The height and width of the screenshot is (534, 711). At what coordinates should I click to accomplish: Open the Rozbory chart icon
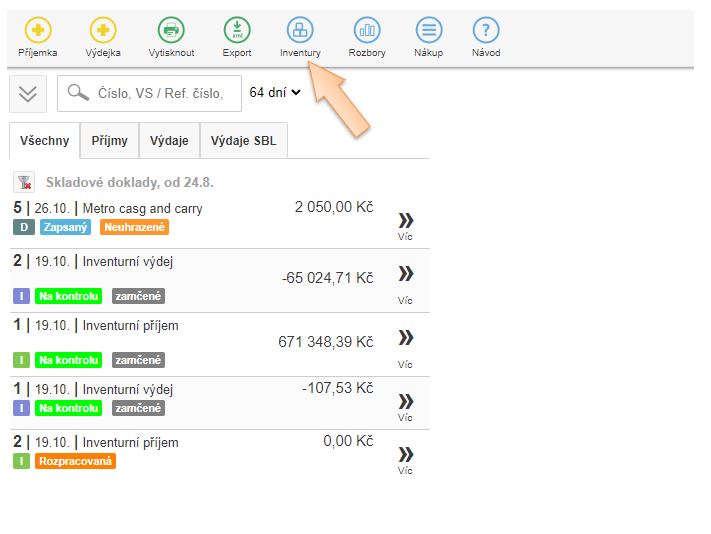click(367, 31)
